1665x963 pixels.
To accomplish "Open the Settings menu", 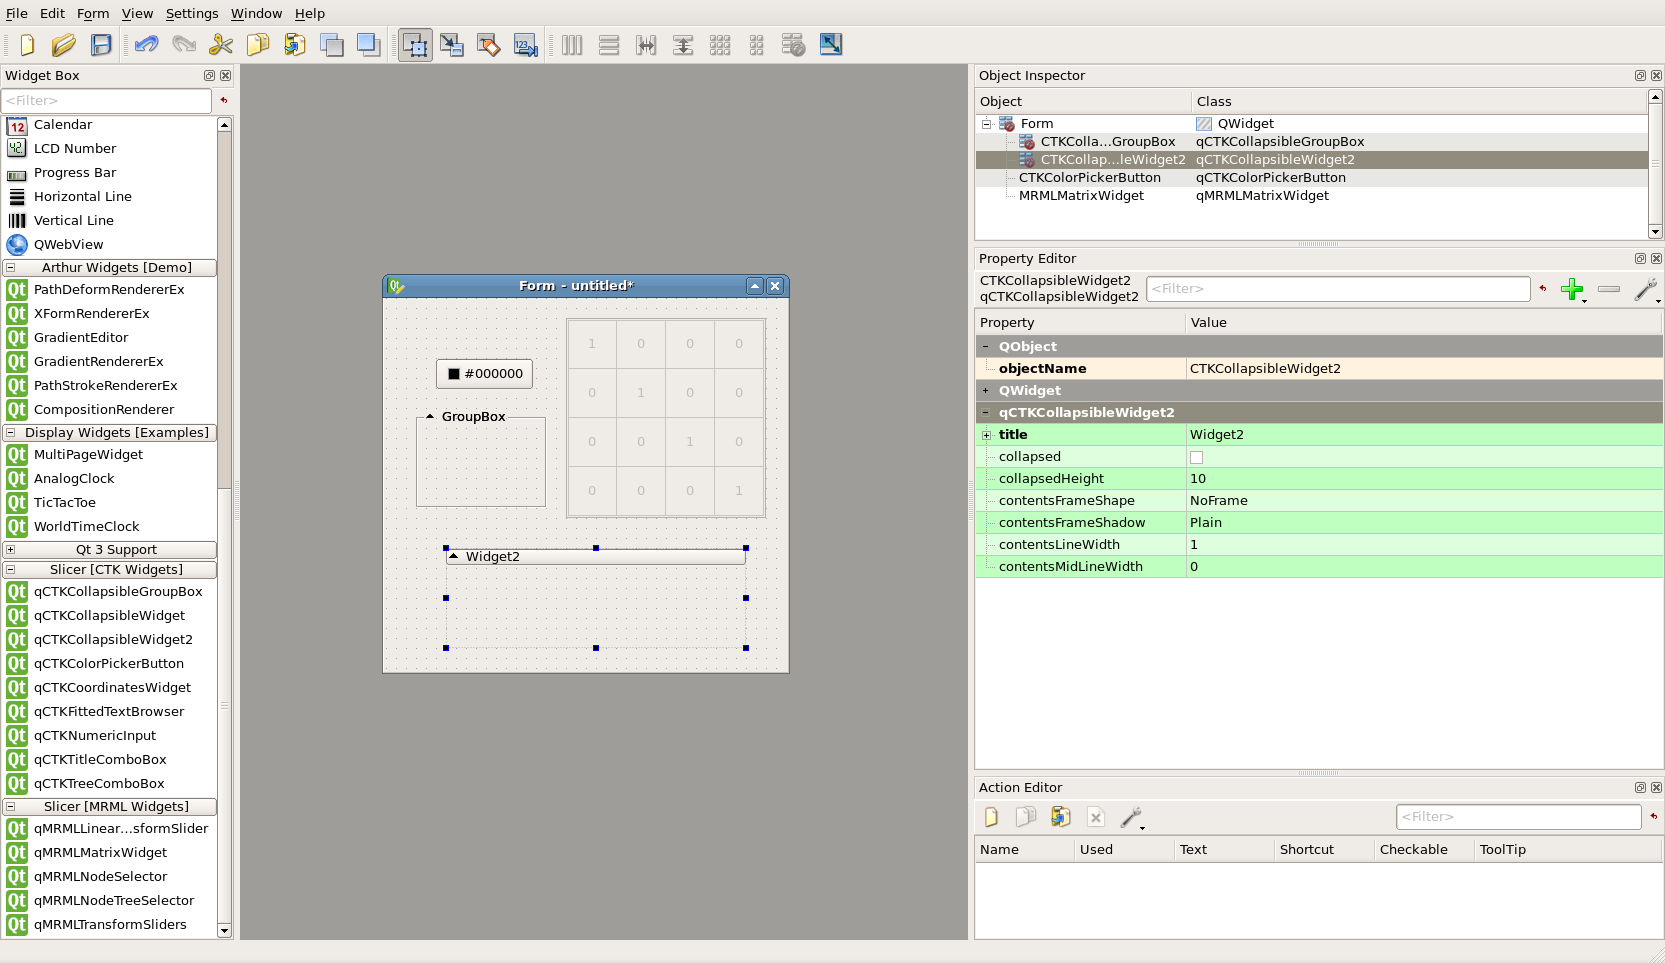I will (x=192, y=13).
